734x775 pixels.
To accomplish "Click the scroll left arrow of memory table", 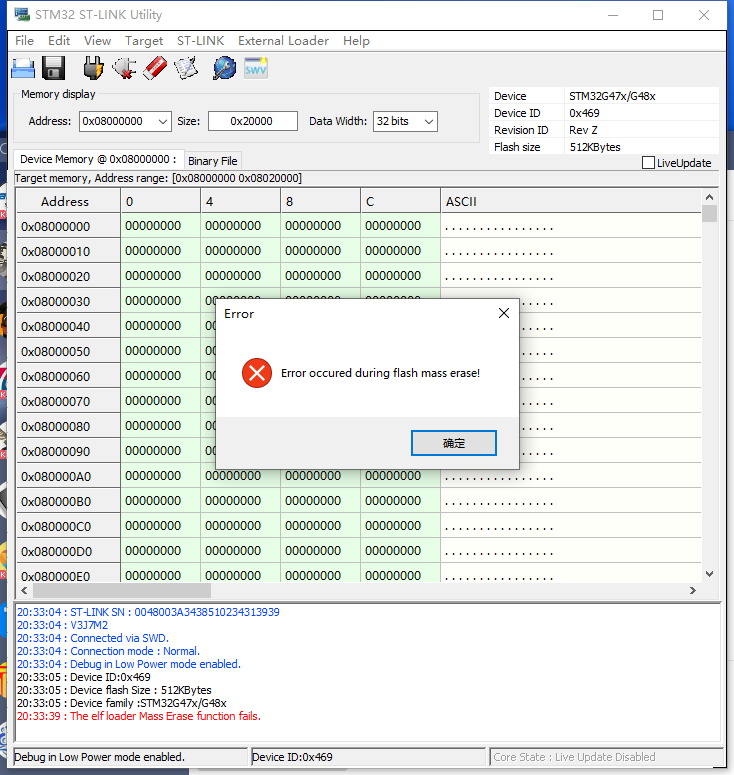I will (24, 590).
